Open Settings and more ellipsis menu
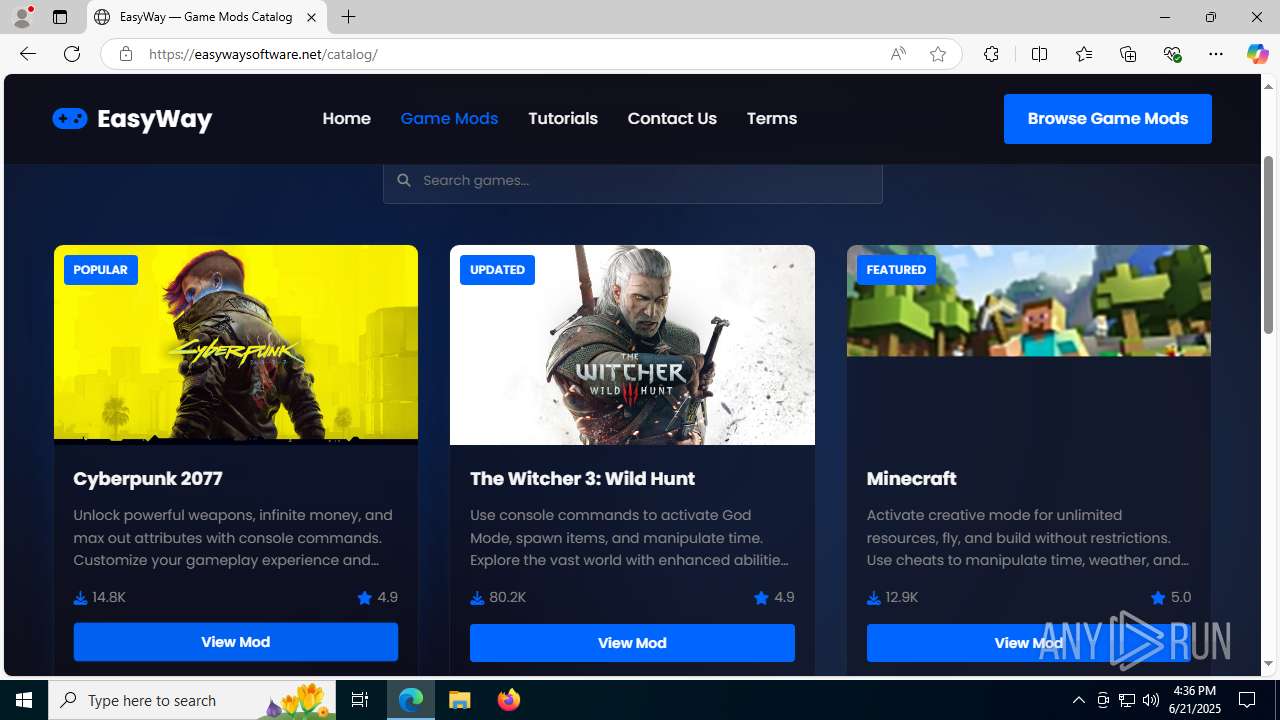The width and height of the screenshot is (1280, 720). pyautogui.click(x=1216, y=54)
